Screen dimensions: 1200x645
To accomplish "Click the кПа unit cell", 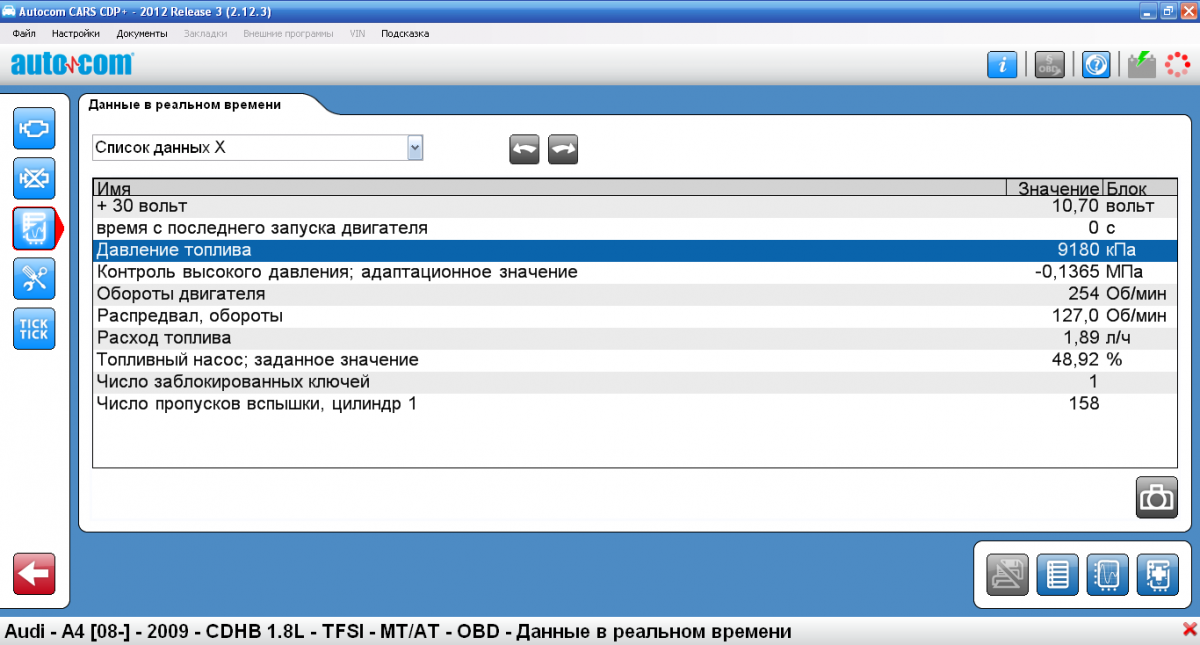I will [1121, 250].
